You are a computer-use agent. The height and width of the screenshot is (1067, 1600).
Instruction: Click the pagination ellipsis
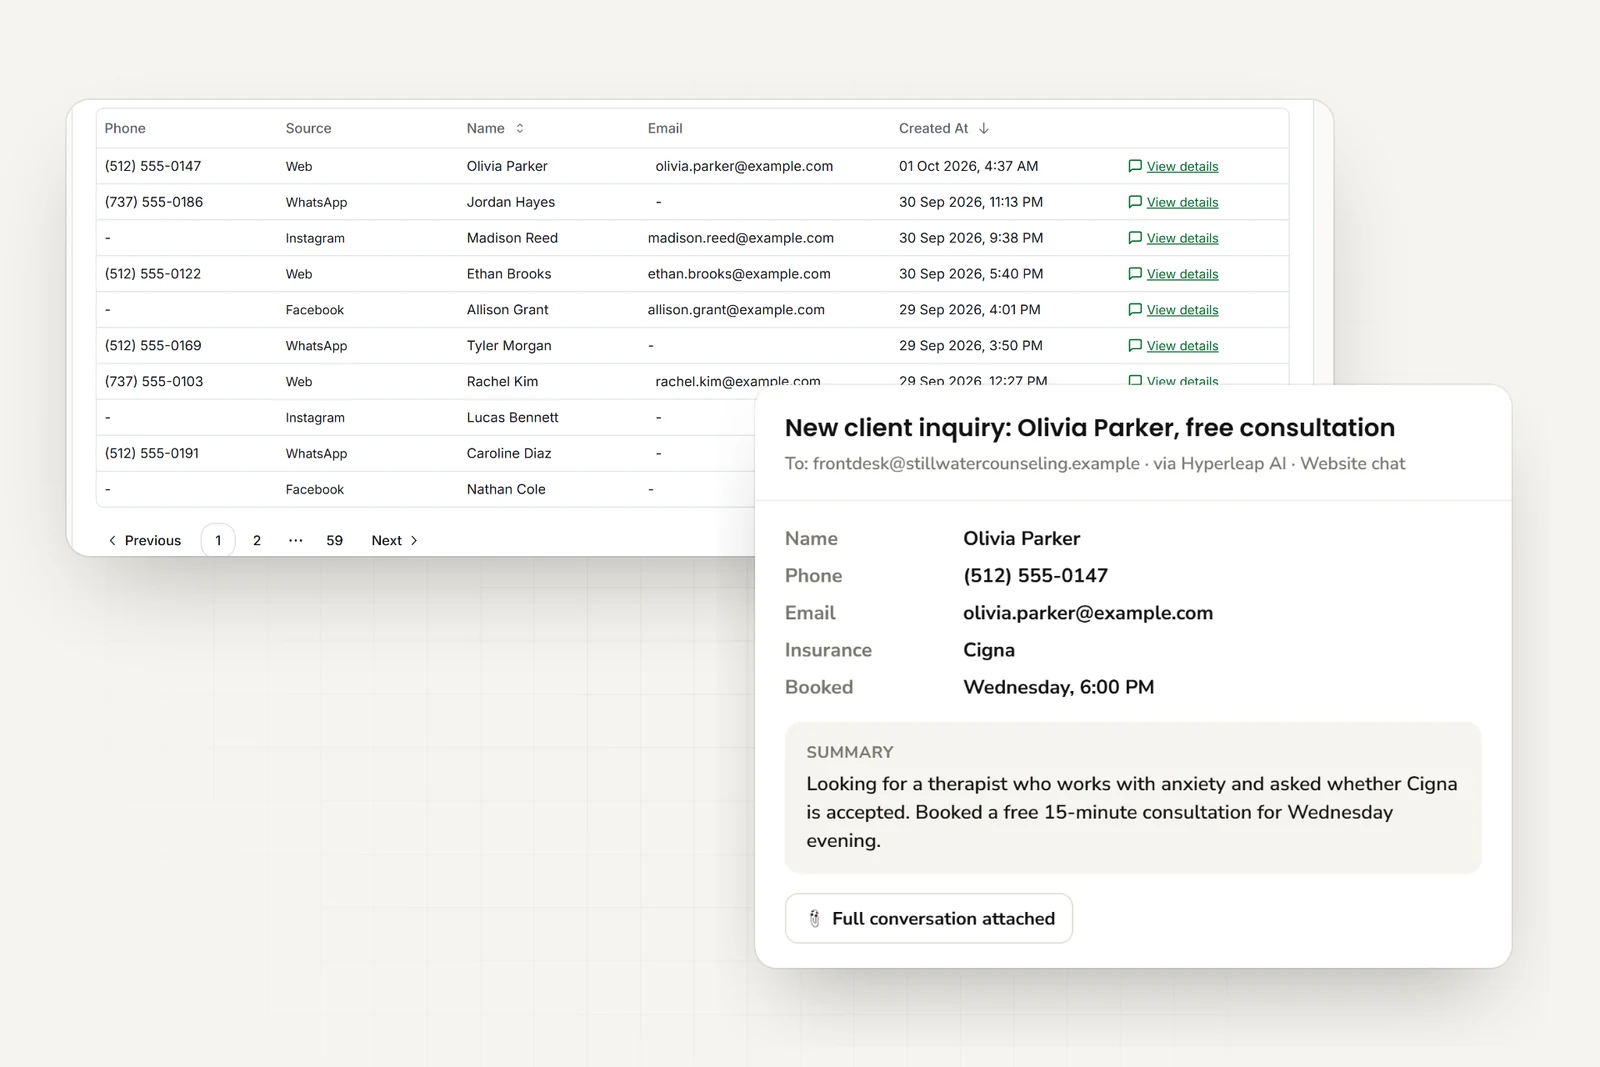point(295,540)
